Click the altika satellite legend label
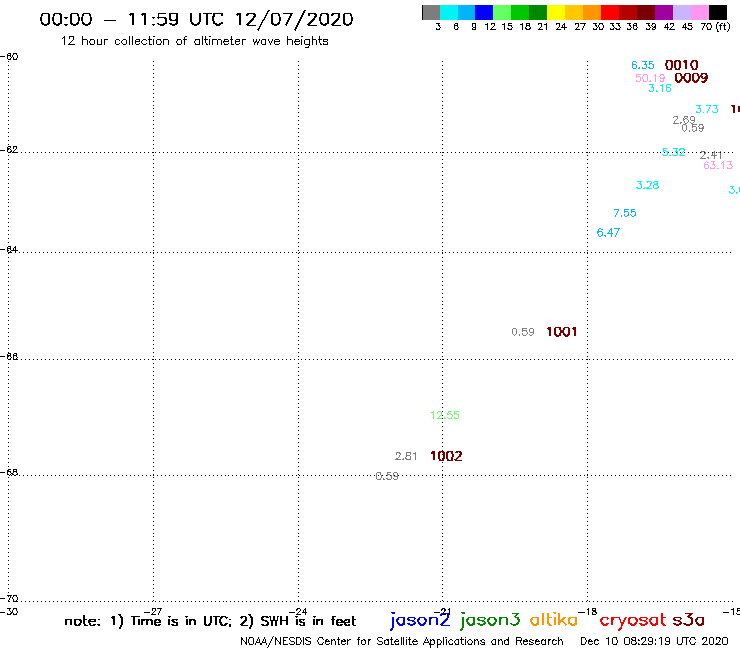 (554, 619)
